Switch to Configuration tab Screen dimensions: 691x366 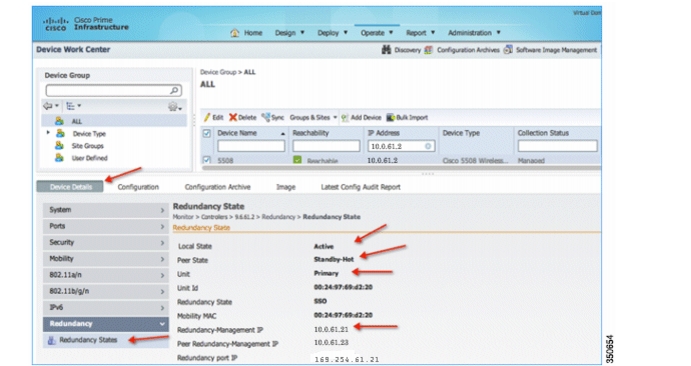(x=138, y=187)
